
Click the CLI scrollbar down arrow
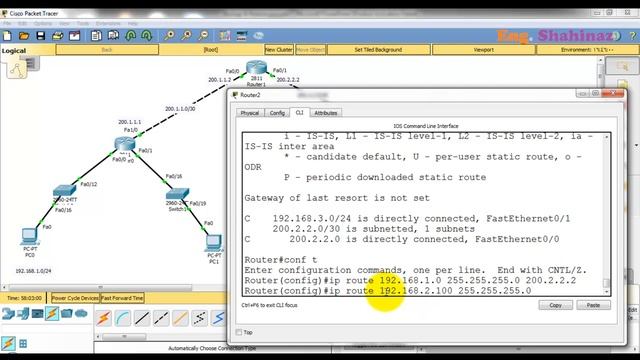(607, 291)
